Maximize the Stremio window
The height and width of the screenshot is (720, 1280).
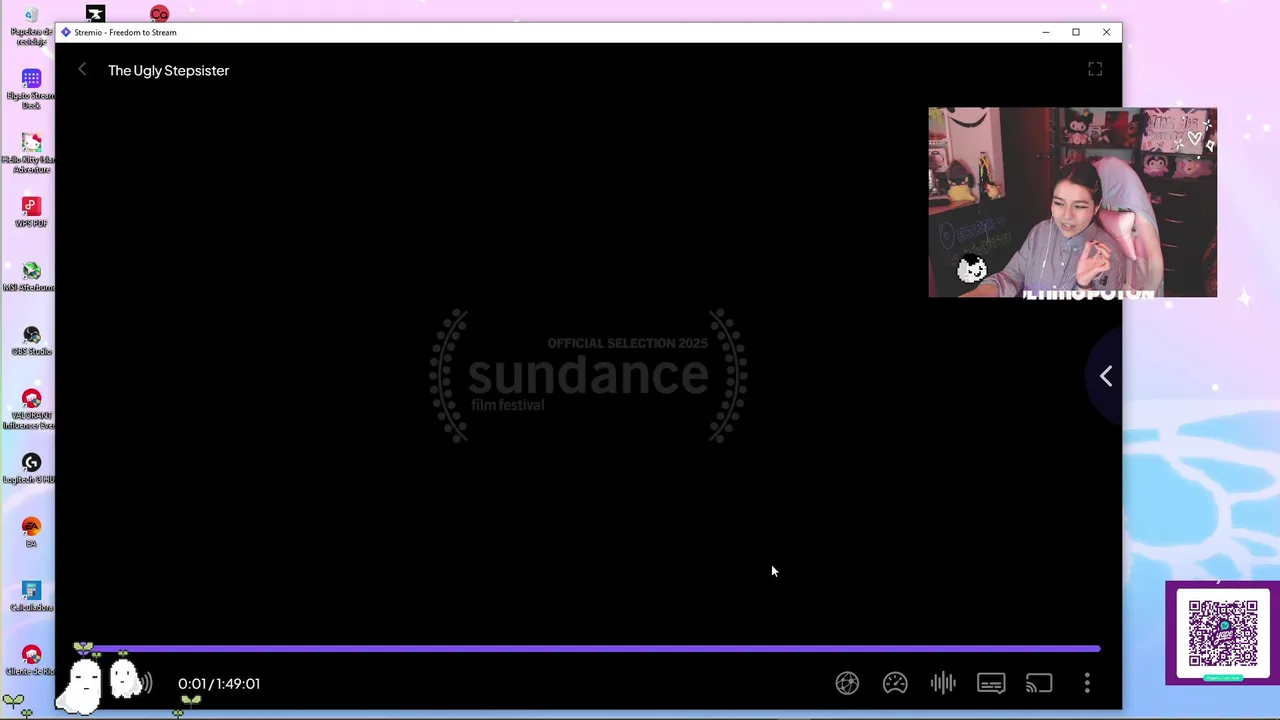click(1076, 32)
